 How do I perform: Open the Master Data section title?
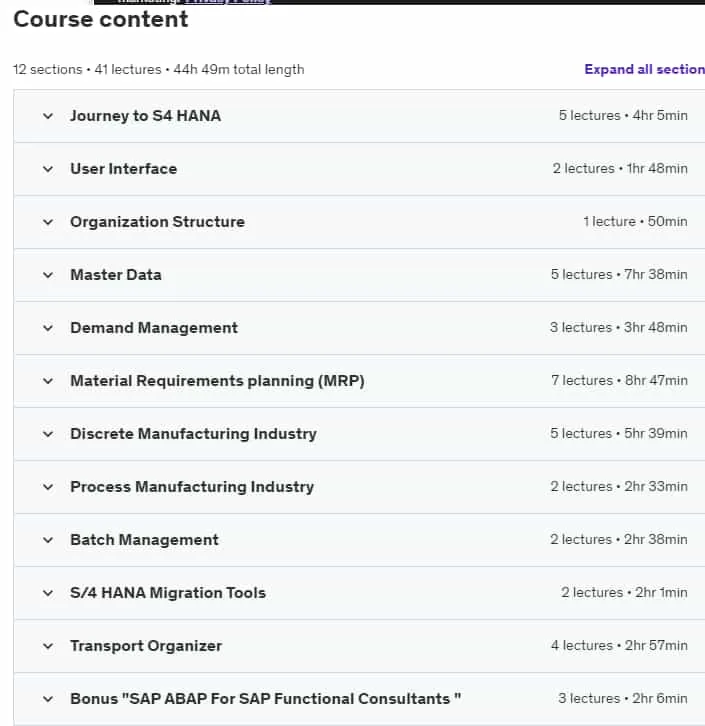click(116, 275)
